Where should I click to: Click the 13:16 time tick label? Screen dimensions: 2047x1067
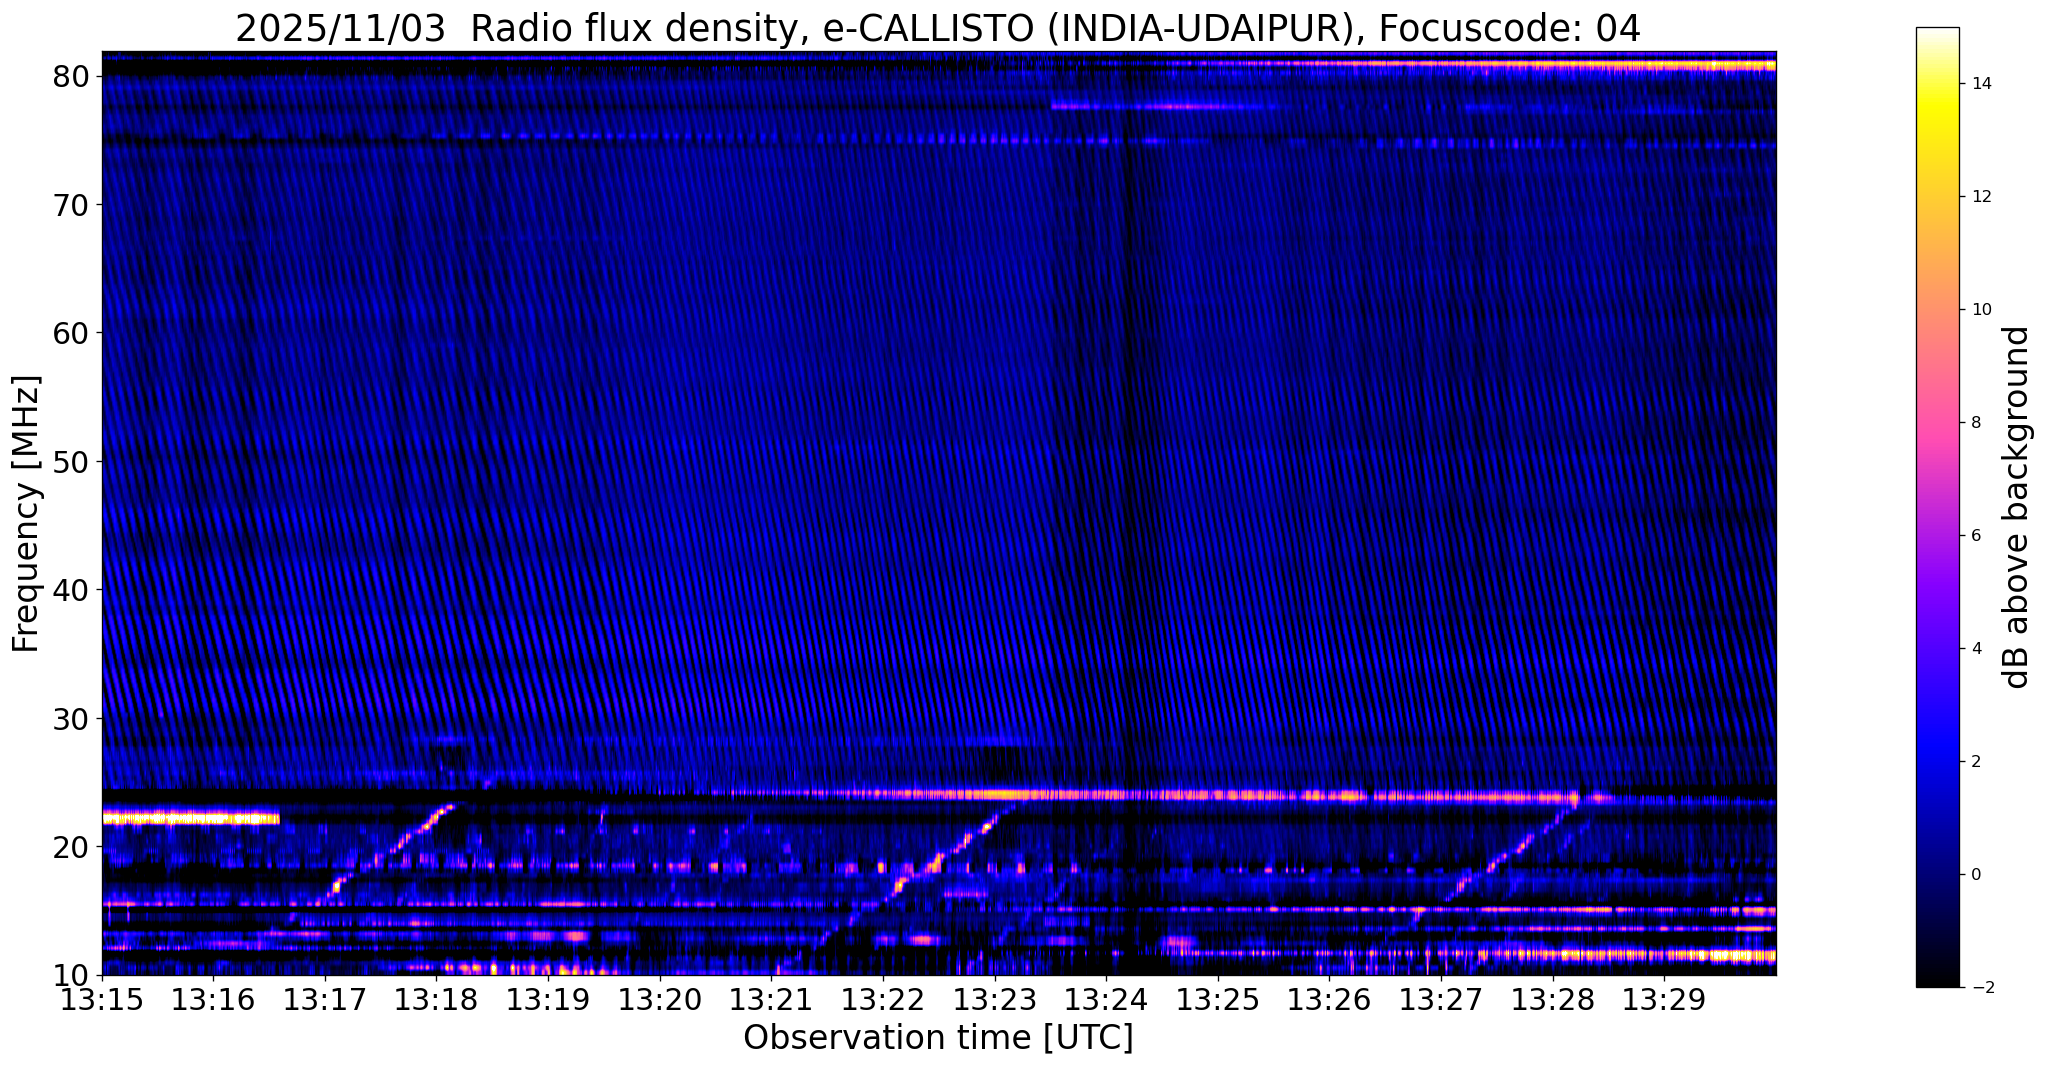coord(213,1000)
